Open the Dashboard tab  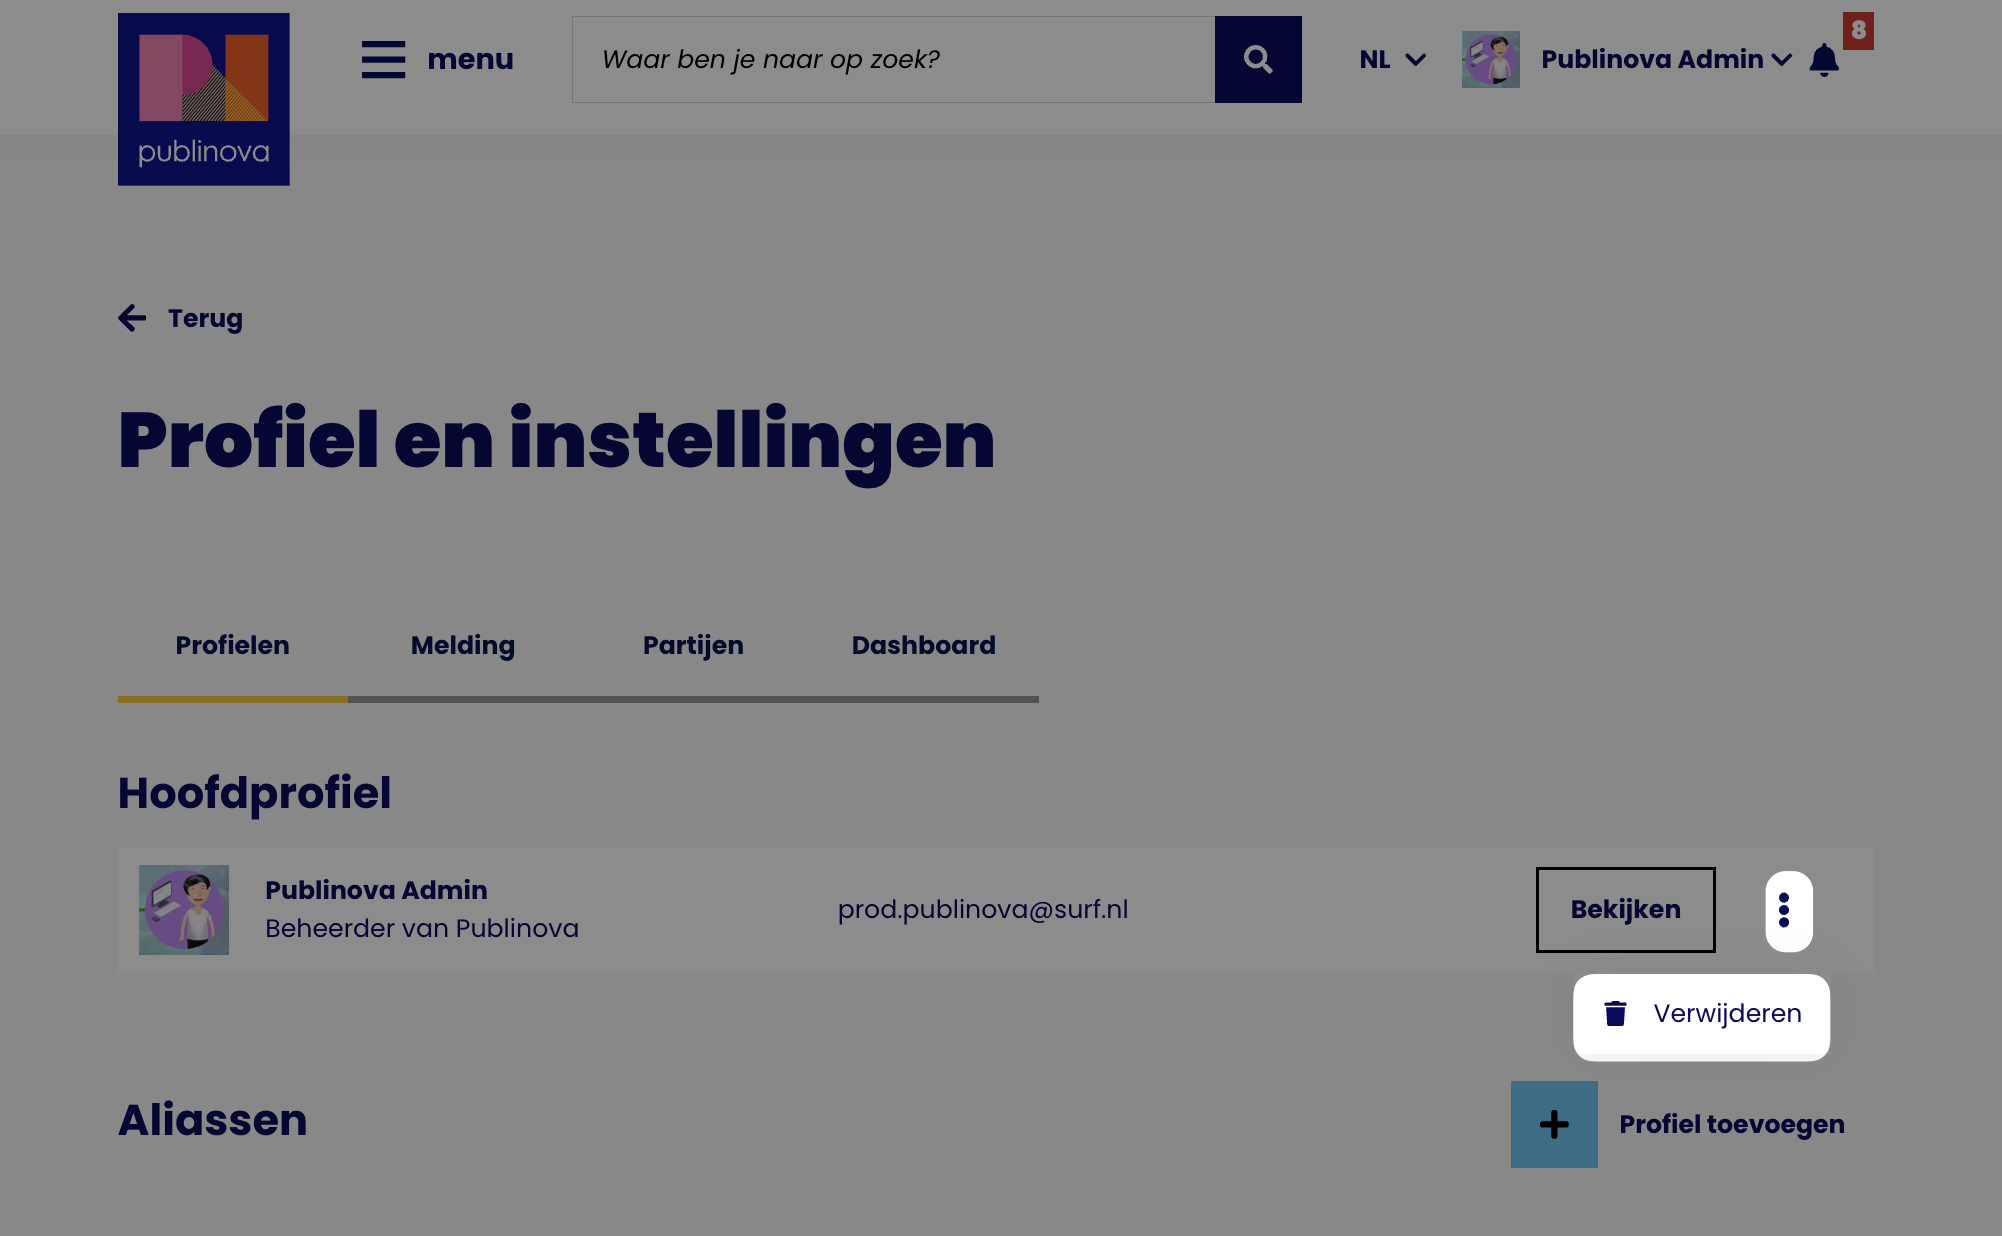923,645
